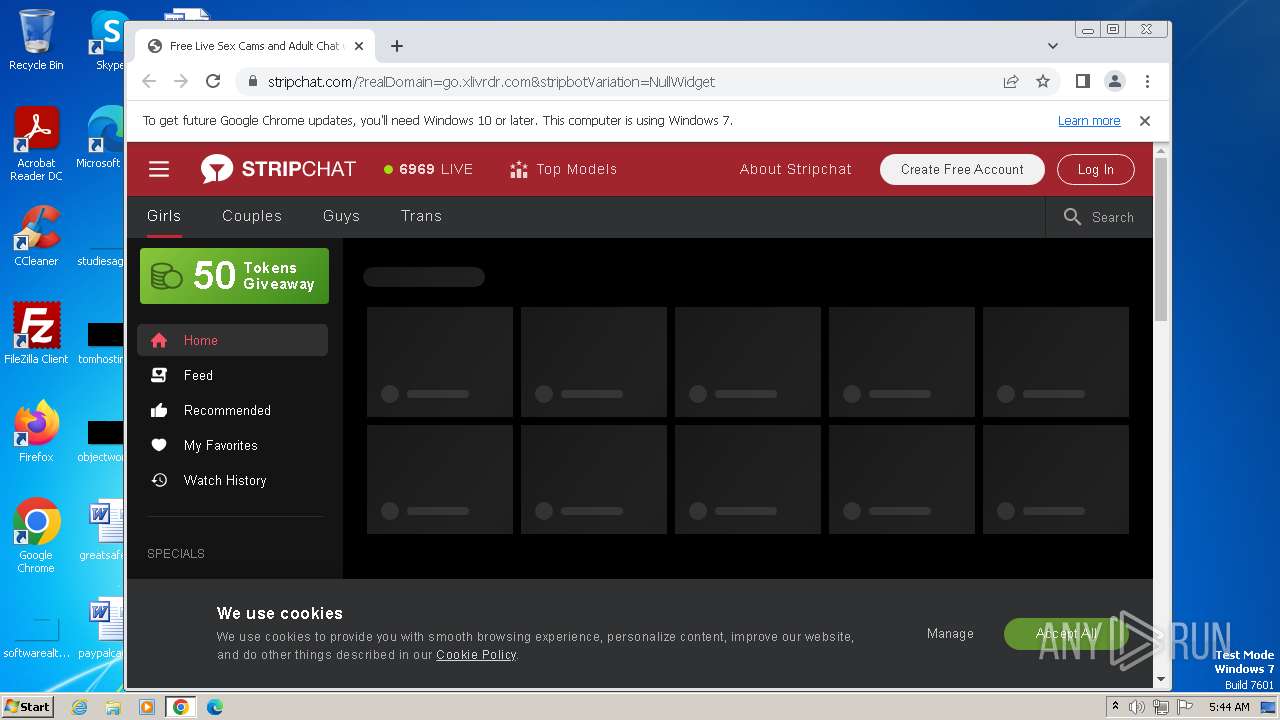Open About Stripchat link

pos(796,169)
